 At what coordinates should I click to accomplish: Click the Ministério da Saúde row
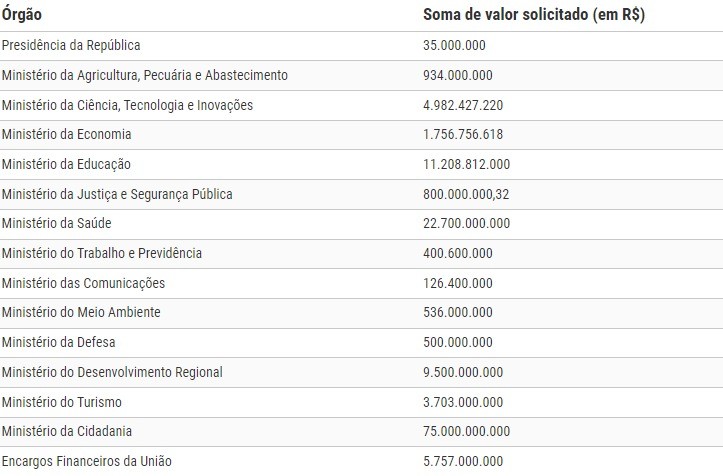362,224
